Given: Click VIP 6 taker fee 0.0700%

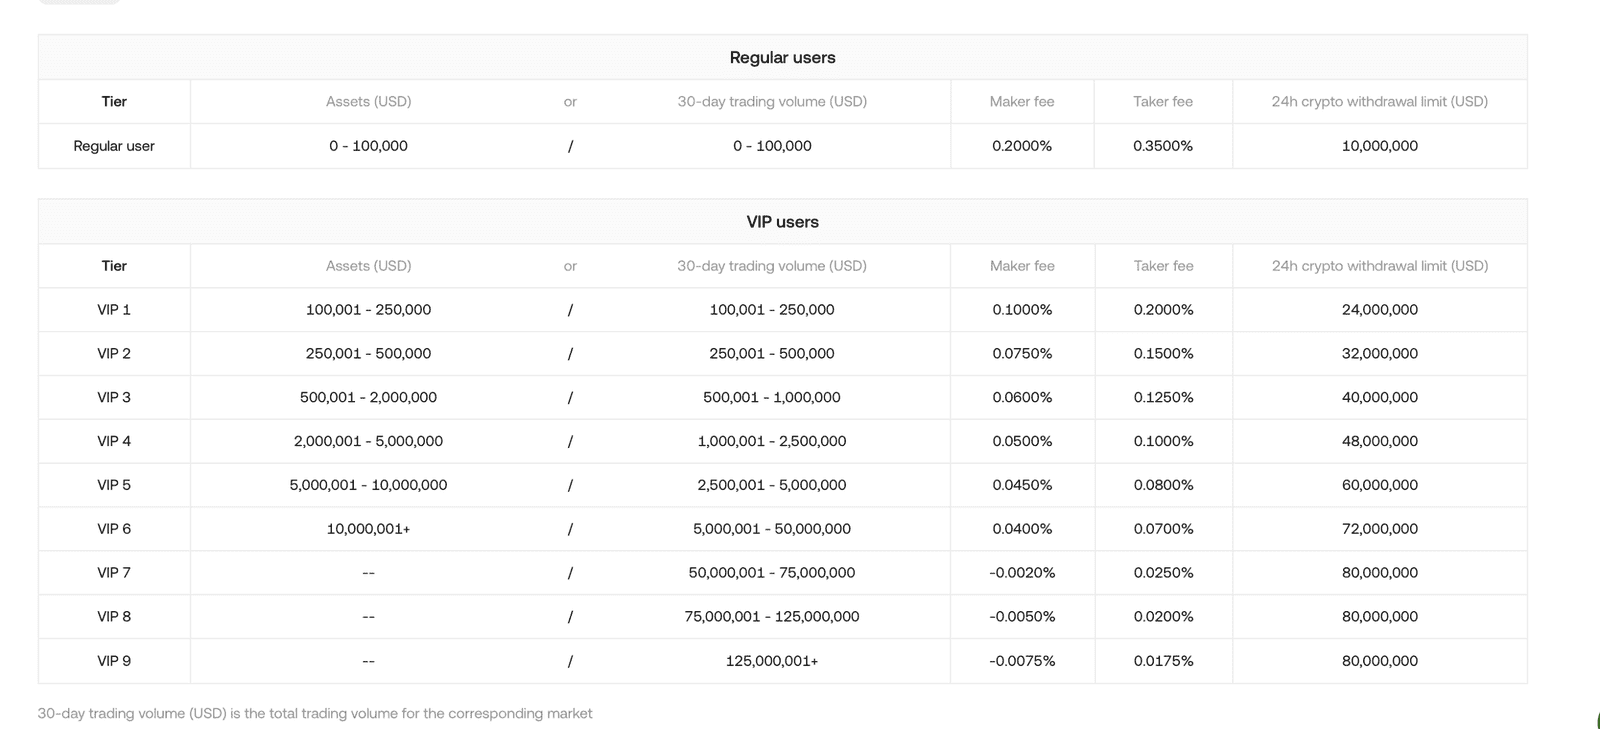Looking at the screenshot, I should tap(1163, 529).
